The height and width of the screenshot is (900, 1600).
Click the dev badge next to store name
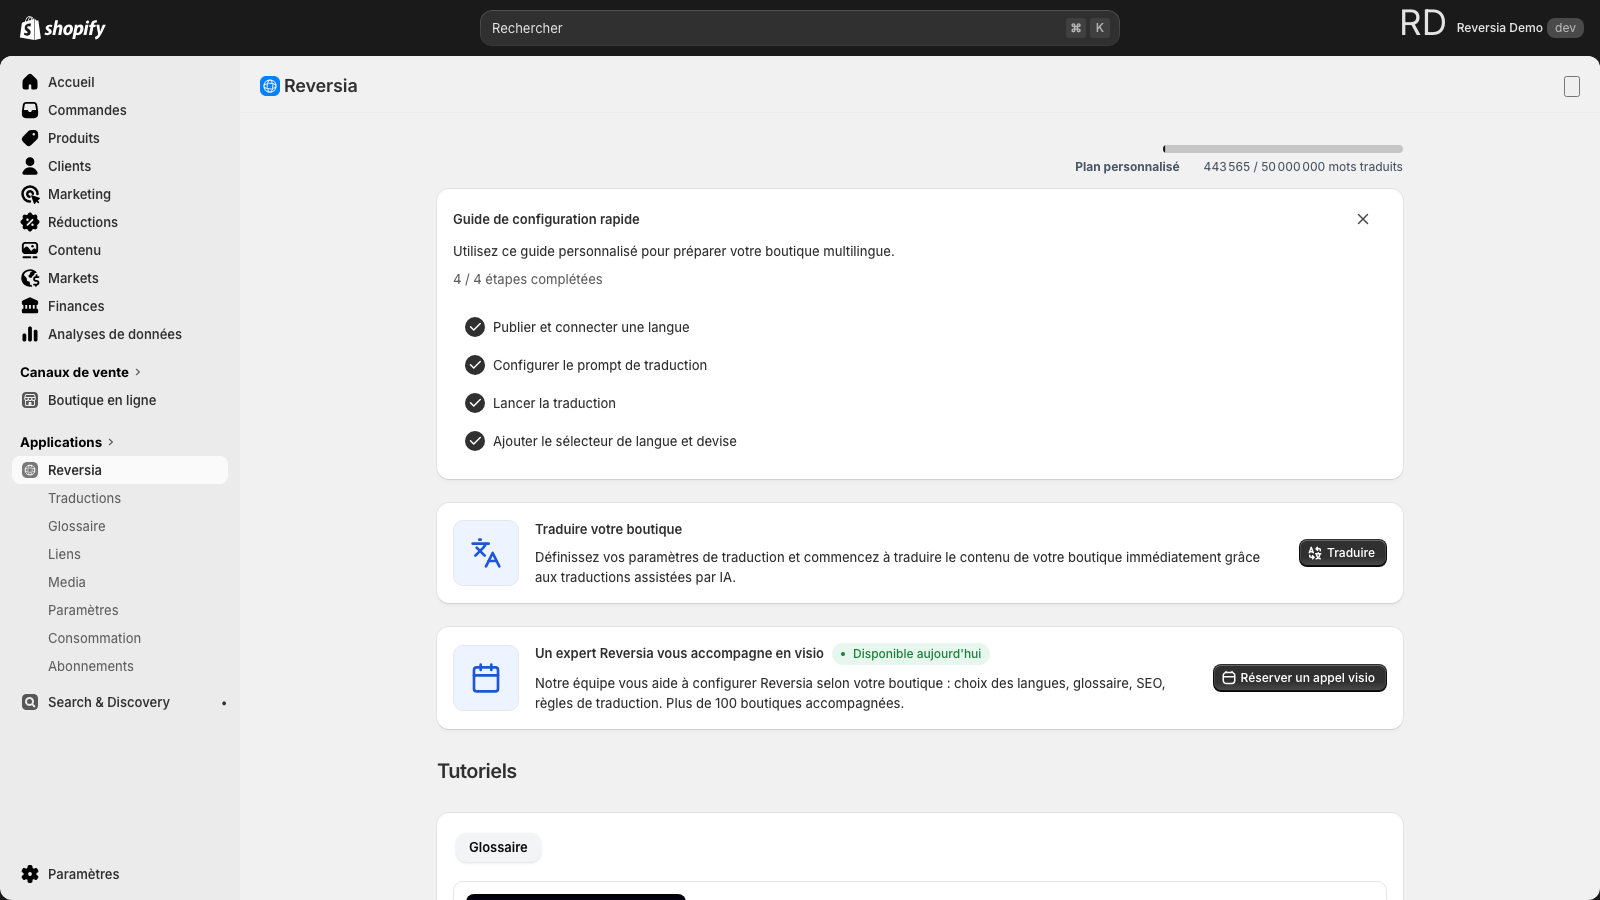click(x=1565, y=28)
